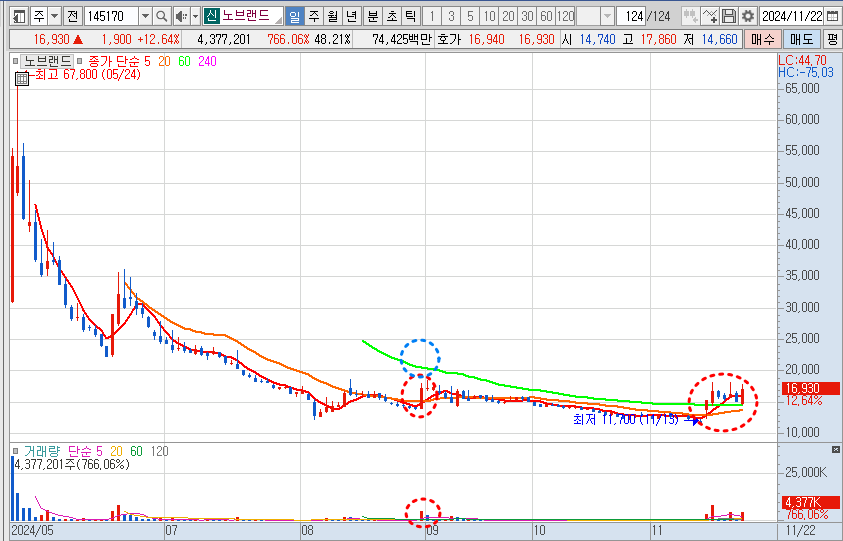Click the date field 2024/11/22
The height and width of the screenshot is (541, 843).
click(x=792, y=16)
